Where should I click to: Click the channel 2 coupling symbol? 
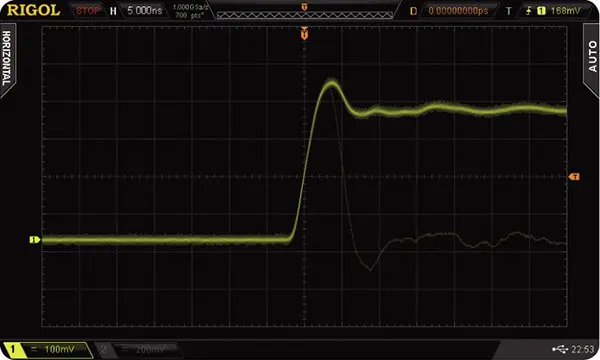(x=125, y=349)
